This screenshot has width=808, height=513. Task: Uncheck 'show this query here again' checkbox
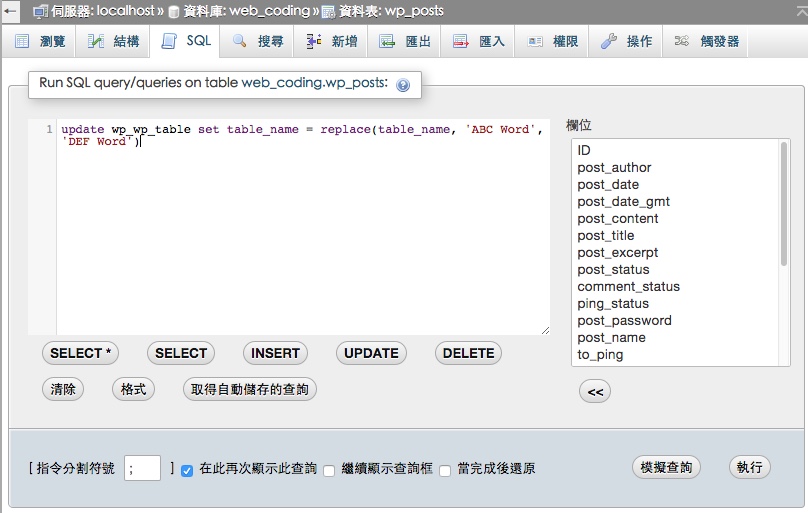[187, 469]
